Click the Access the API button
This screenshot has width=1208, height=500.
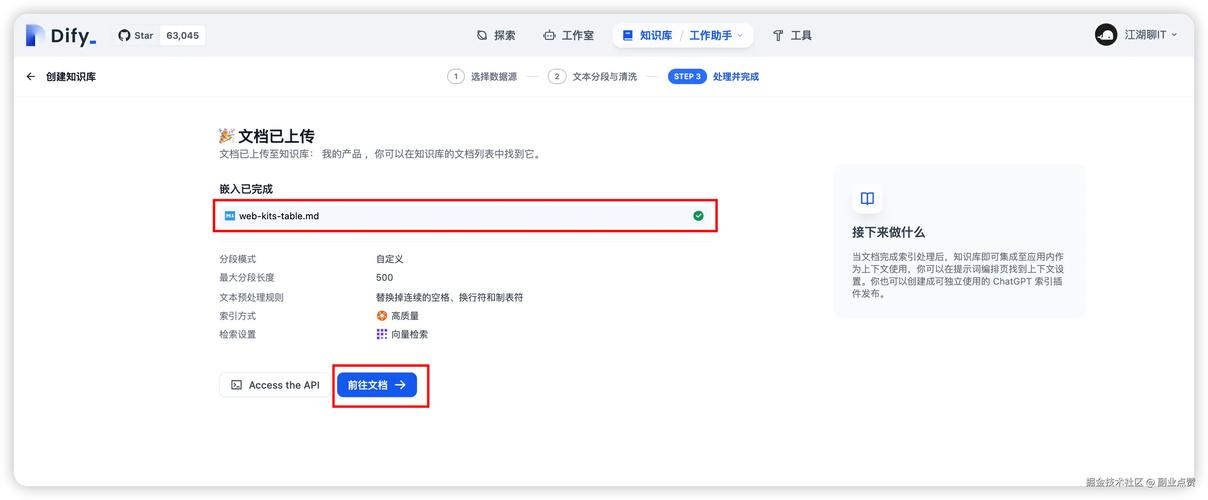click(x=275, y=385)
